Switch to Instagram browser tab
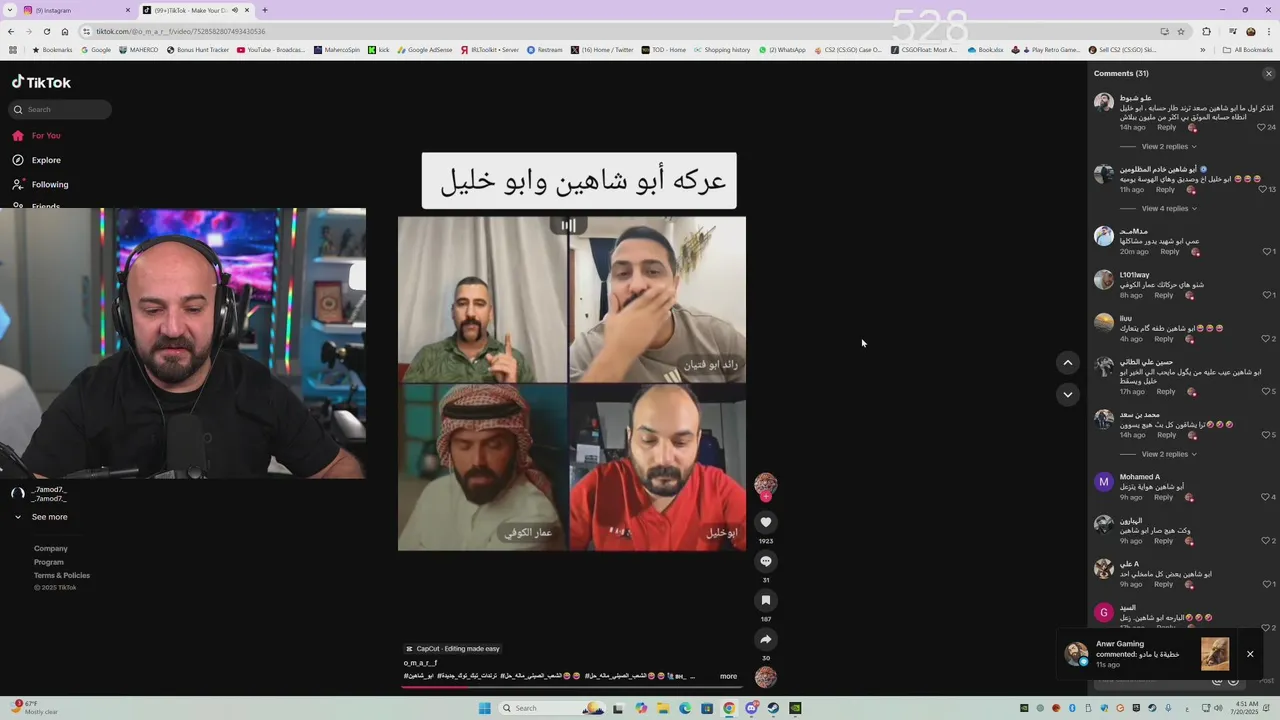Screen dimensions: 1280x720 75,10
